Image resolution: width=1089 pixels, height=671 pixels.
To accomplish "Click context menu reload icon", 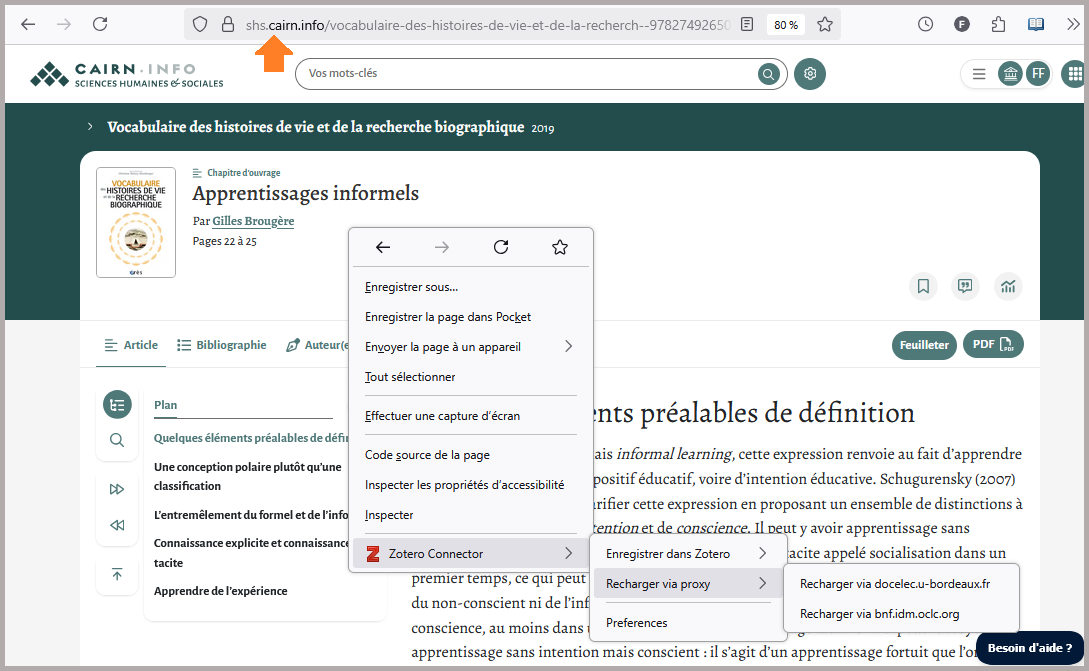I will click(501, 247).
